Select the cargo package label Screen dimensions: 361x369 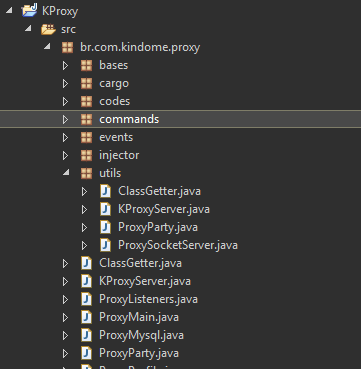click(114, 84)
